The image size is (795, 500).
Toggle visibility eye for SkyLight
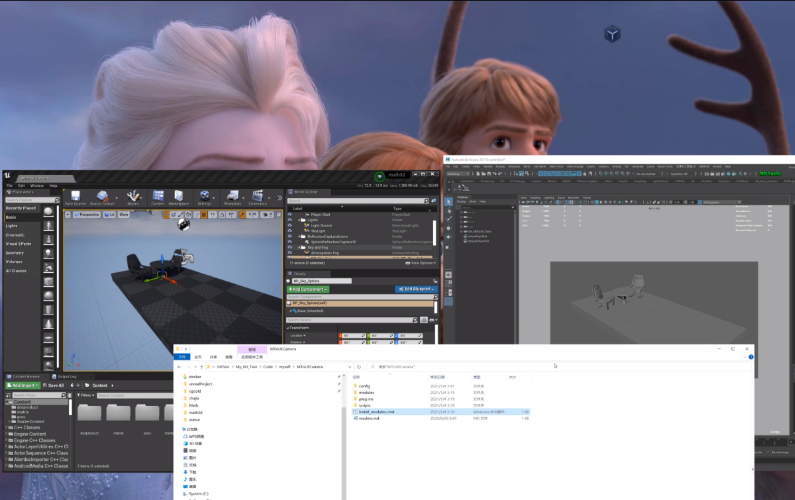coord(290,231)
